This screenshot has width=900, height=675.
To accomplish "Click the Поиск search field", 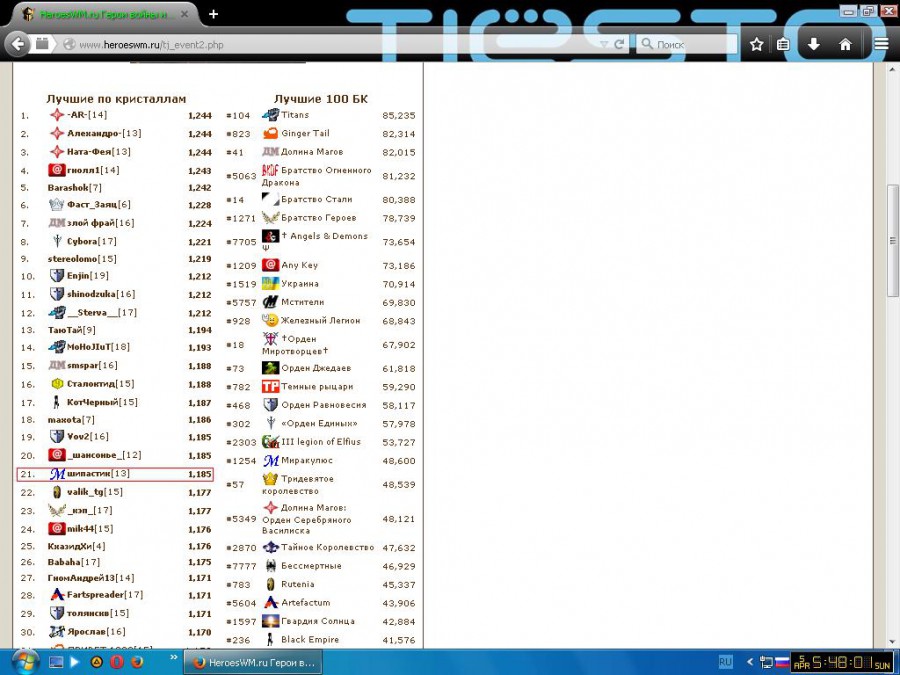I will pos(686,44).
